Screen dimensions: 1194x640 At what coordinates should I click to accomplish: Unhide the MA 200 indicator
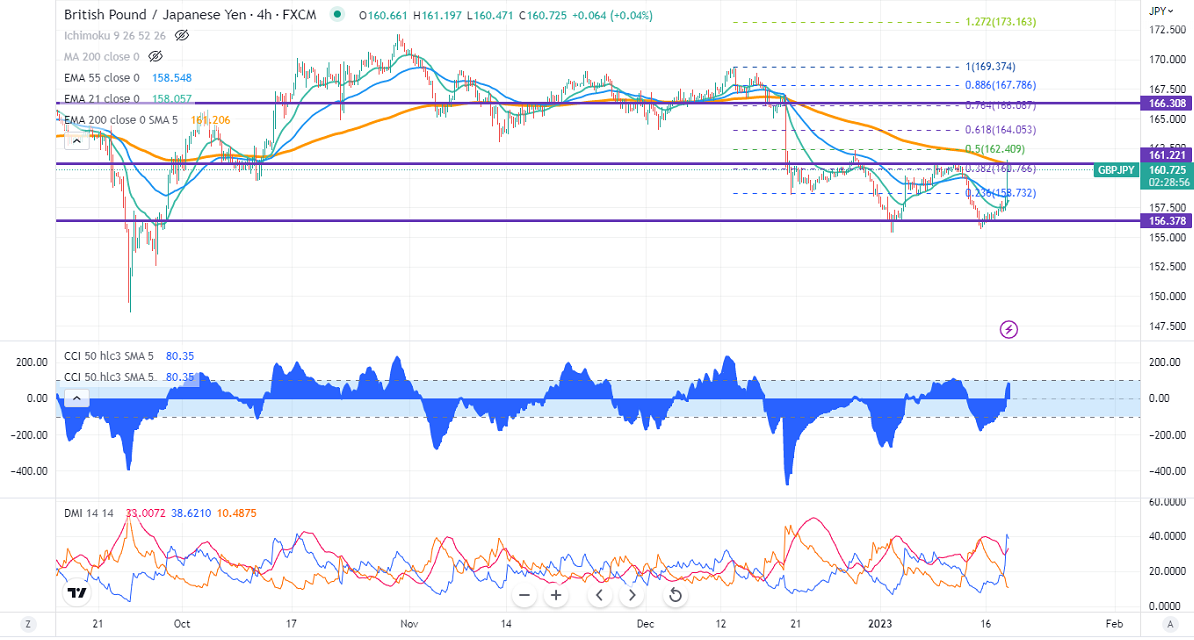pos(155,57)
